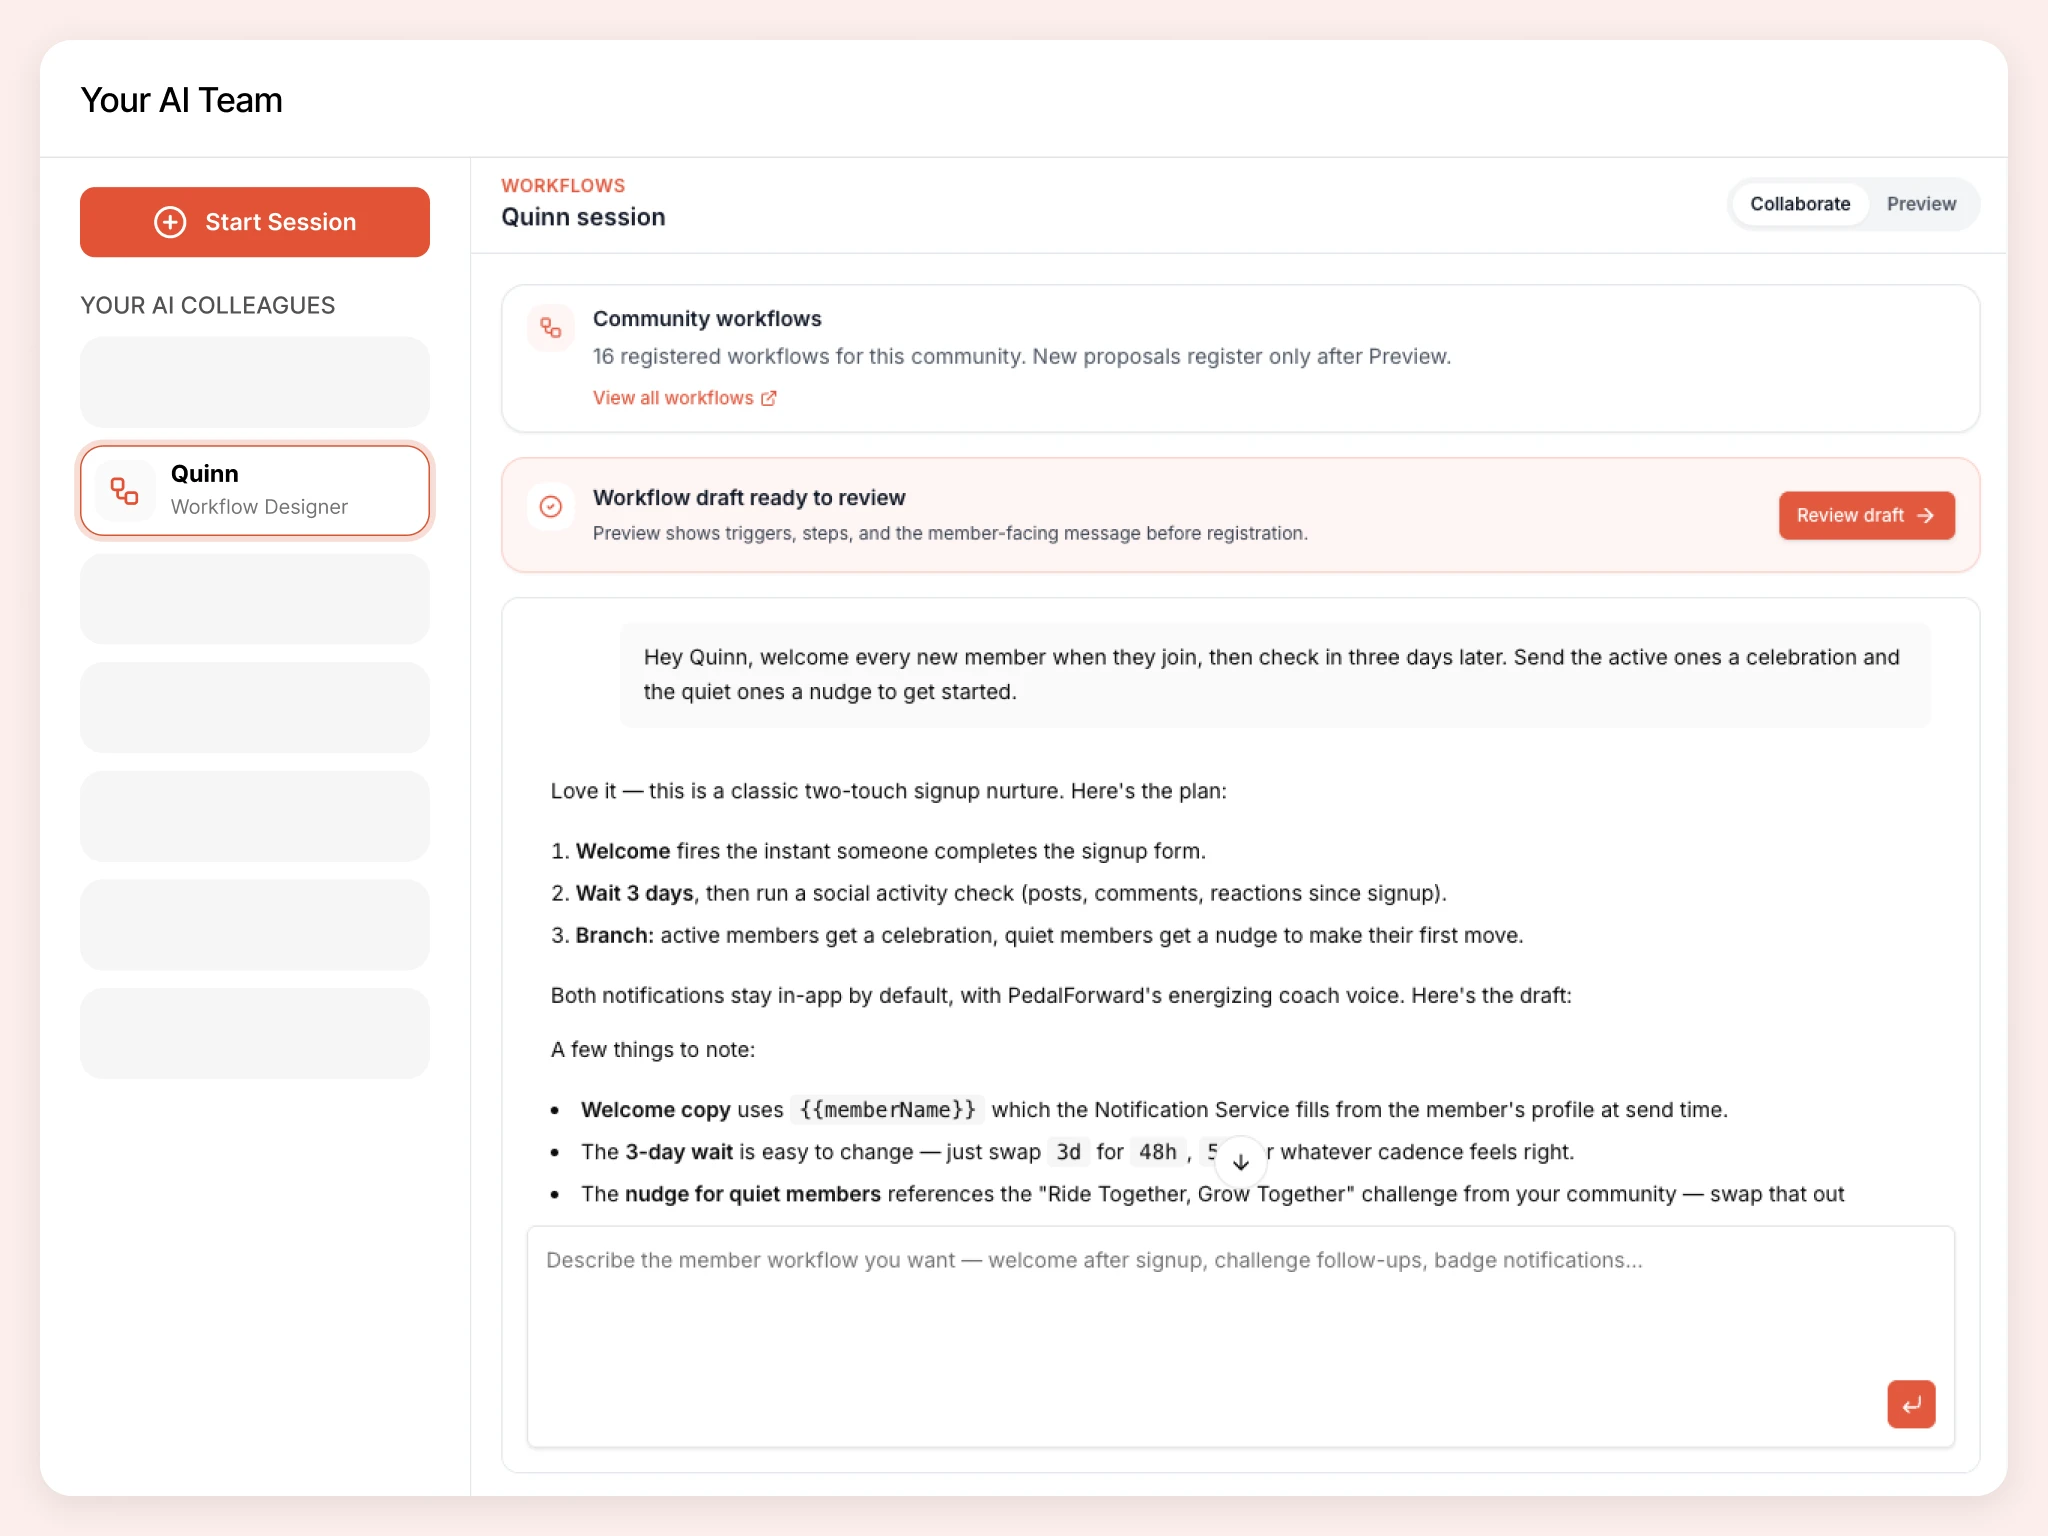Click the '16 registered workflows' description text
This screenshot has height=1536, width=2048.
pos(1021,357)
